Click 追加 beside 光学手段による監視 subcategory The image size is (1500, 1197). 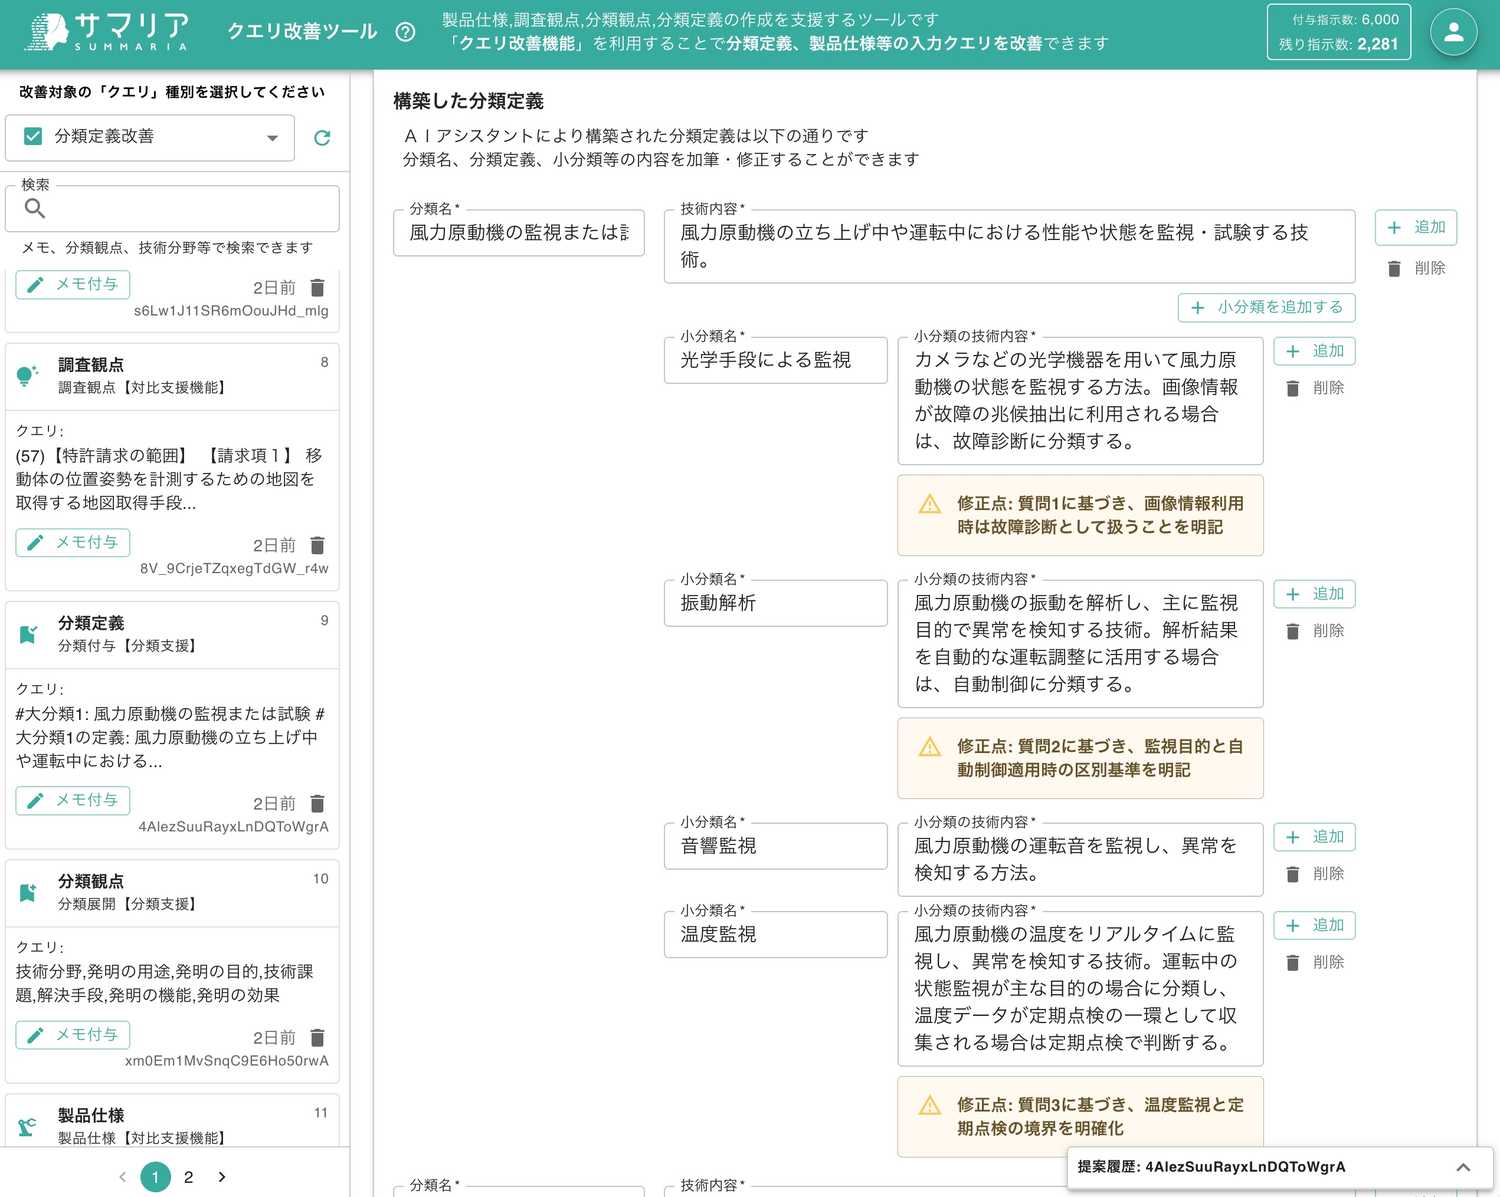coord(1315,351)
